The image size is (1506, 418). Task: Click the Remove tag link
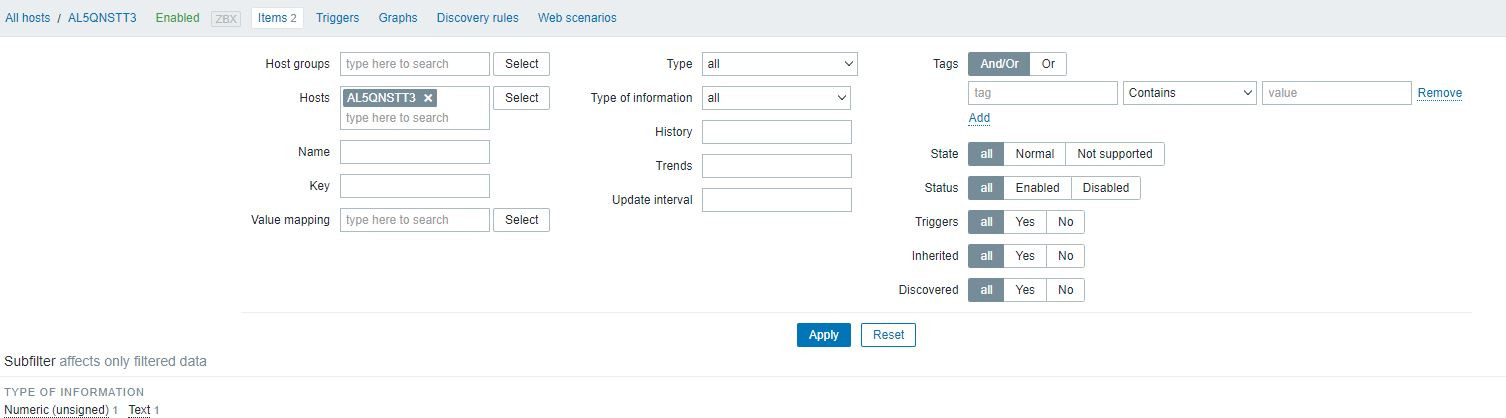click(x=1439, y=93)
